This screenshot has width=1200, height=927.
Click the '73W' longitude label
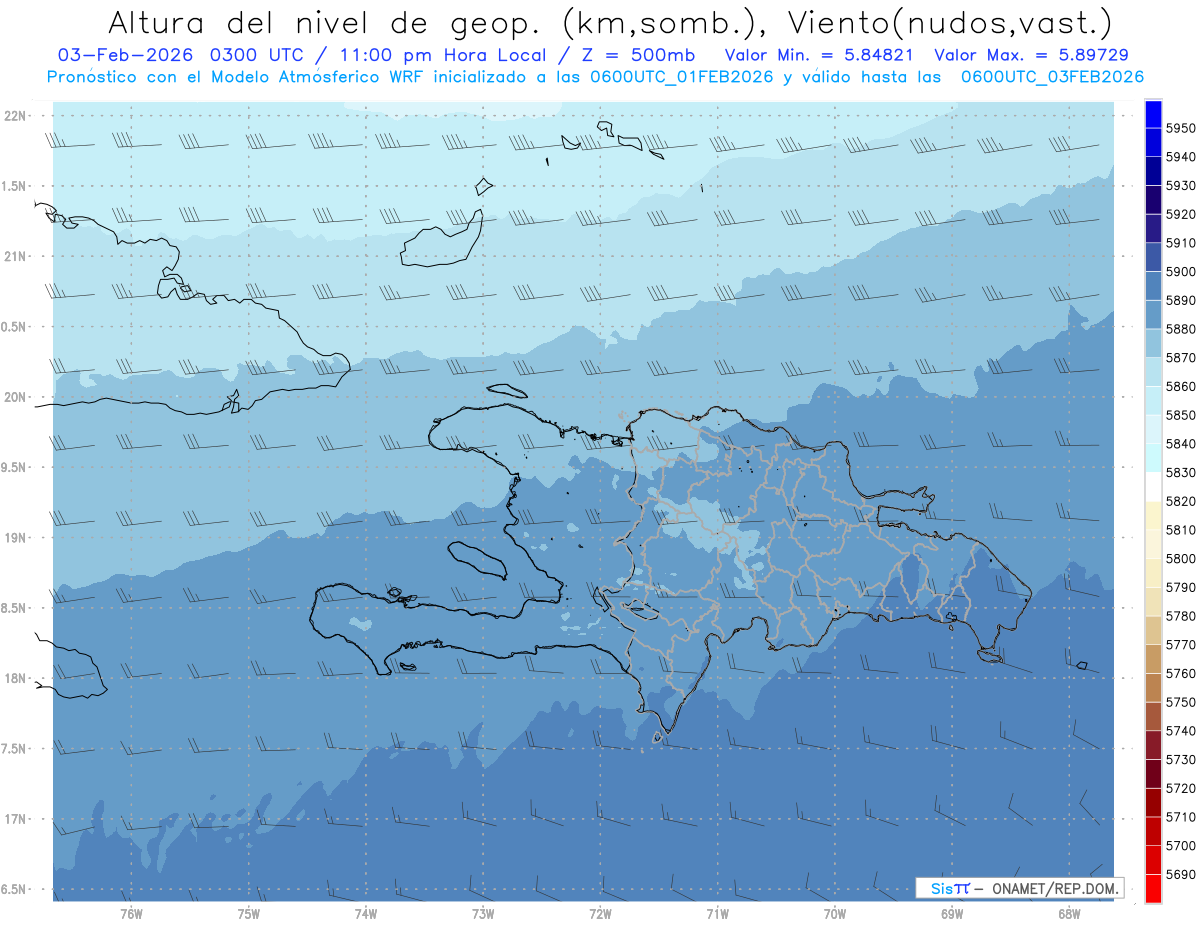(483, 913)
